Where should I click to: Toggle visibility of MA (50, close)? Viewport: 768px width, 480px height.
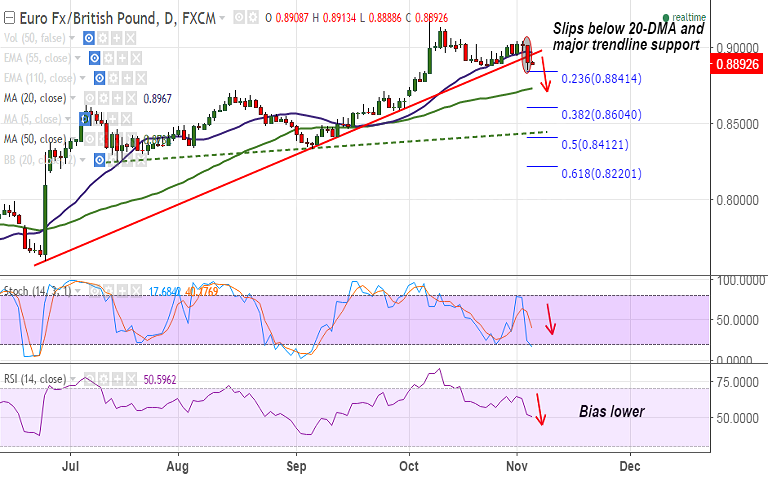coord(90,139)
